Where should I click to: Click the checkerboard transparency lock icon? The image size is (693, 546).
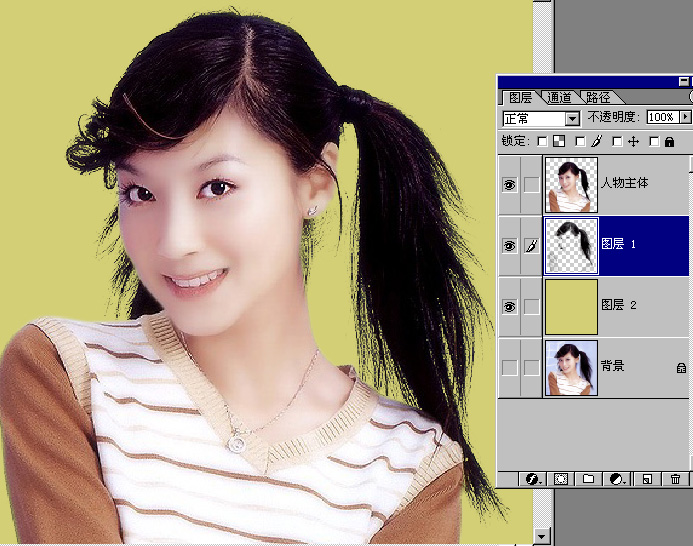(559, 141)
